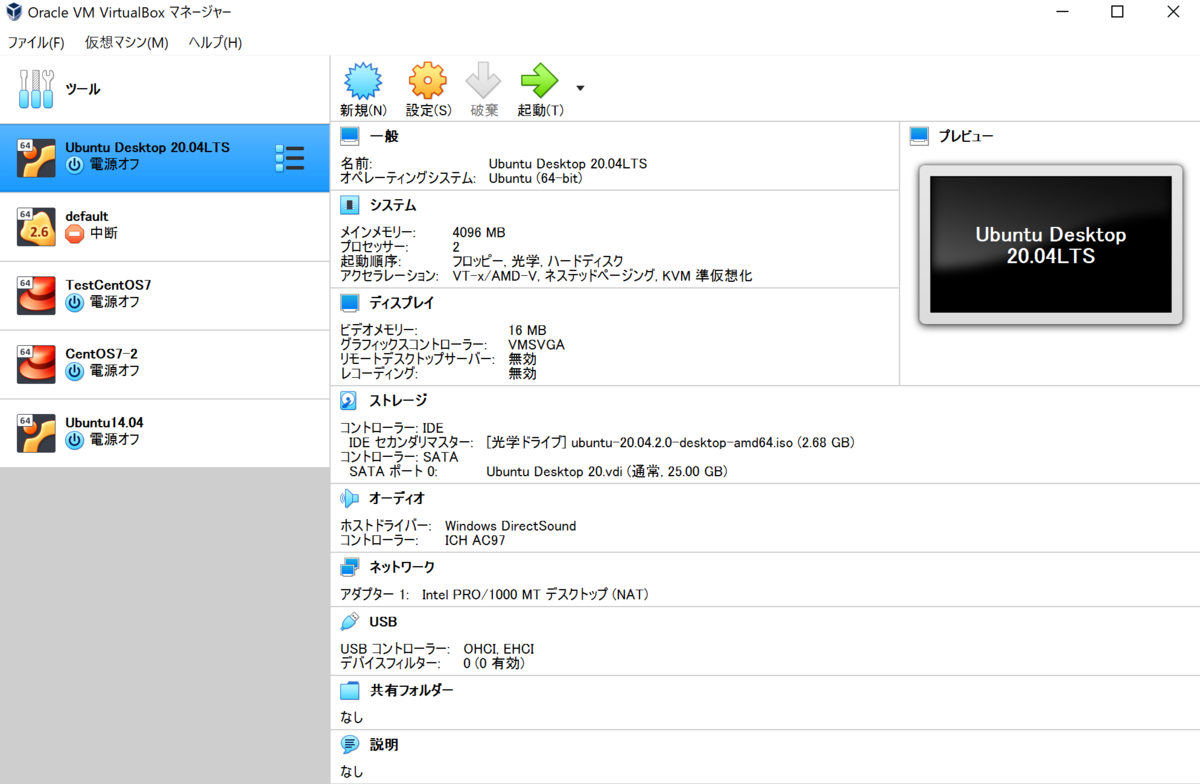This screenshot has width=1200, height=784.
Task: Click the 説明 description bubble icon
Action: (x=349, y=745)
